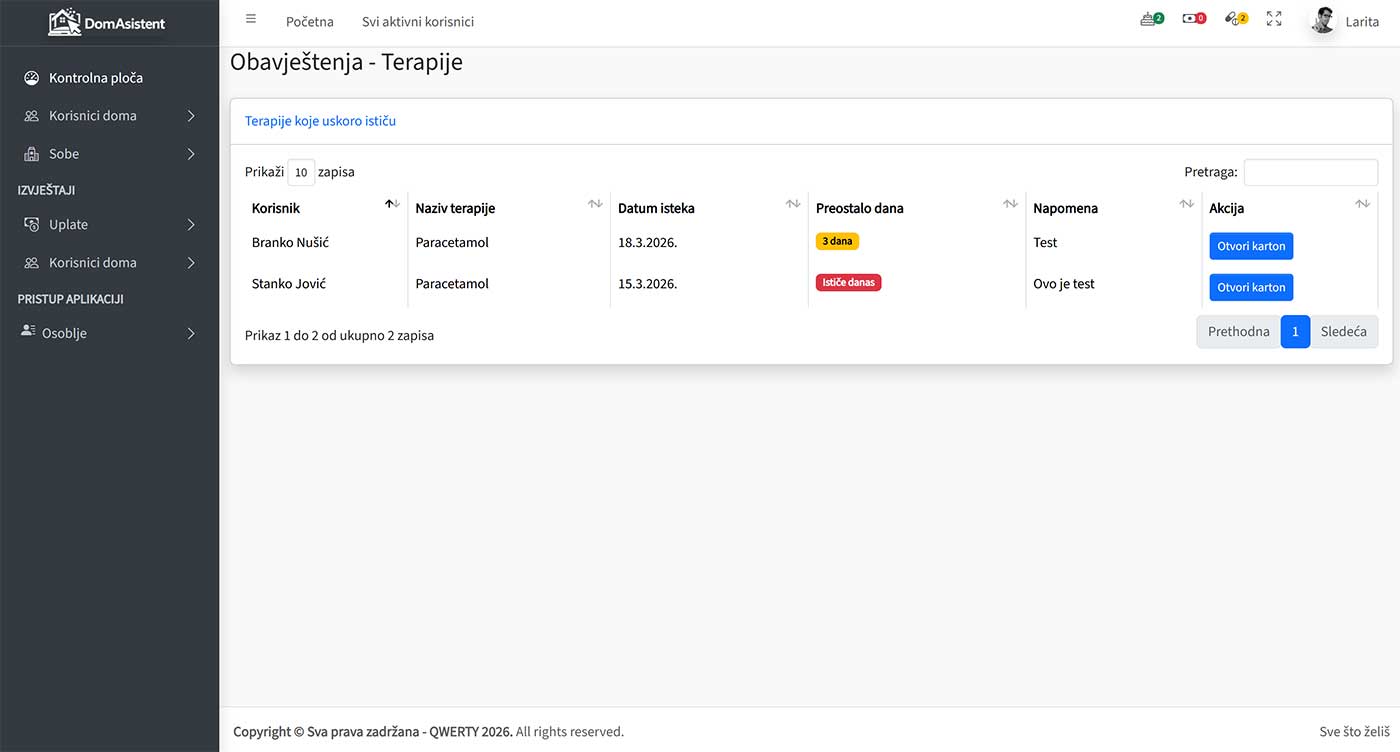The width and height of the screenshot is (1400, 752).
Task: Click the DomAsistent logo
Action: click(x=107, y=22)
